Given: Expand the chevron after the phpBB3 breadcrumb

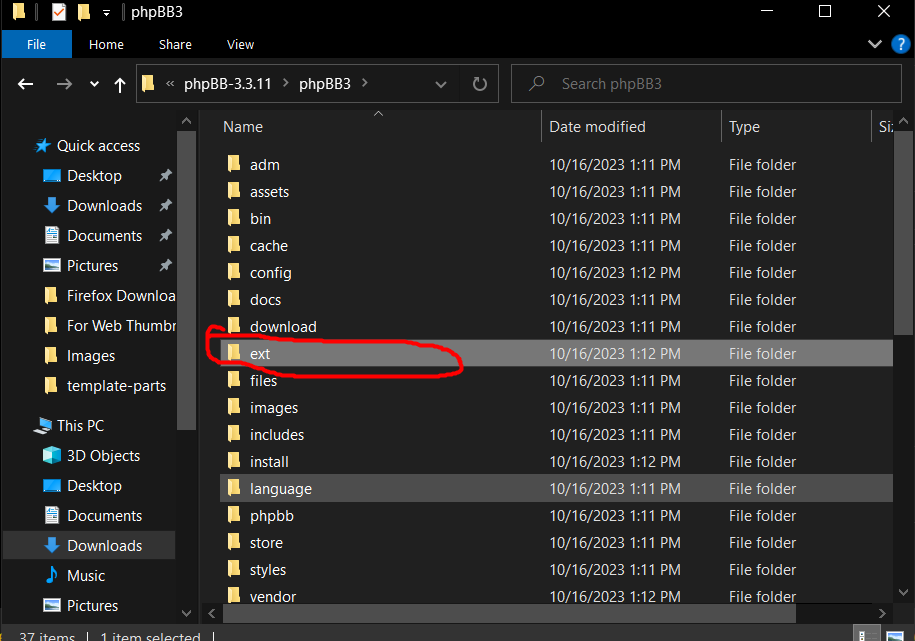Looking at the screenshot, I should [x=365, y=83].
